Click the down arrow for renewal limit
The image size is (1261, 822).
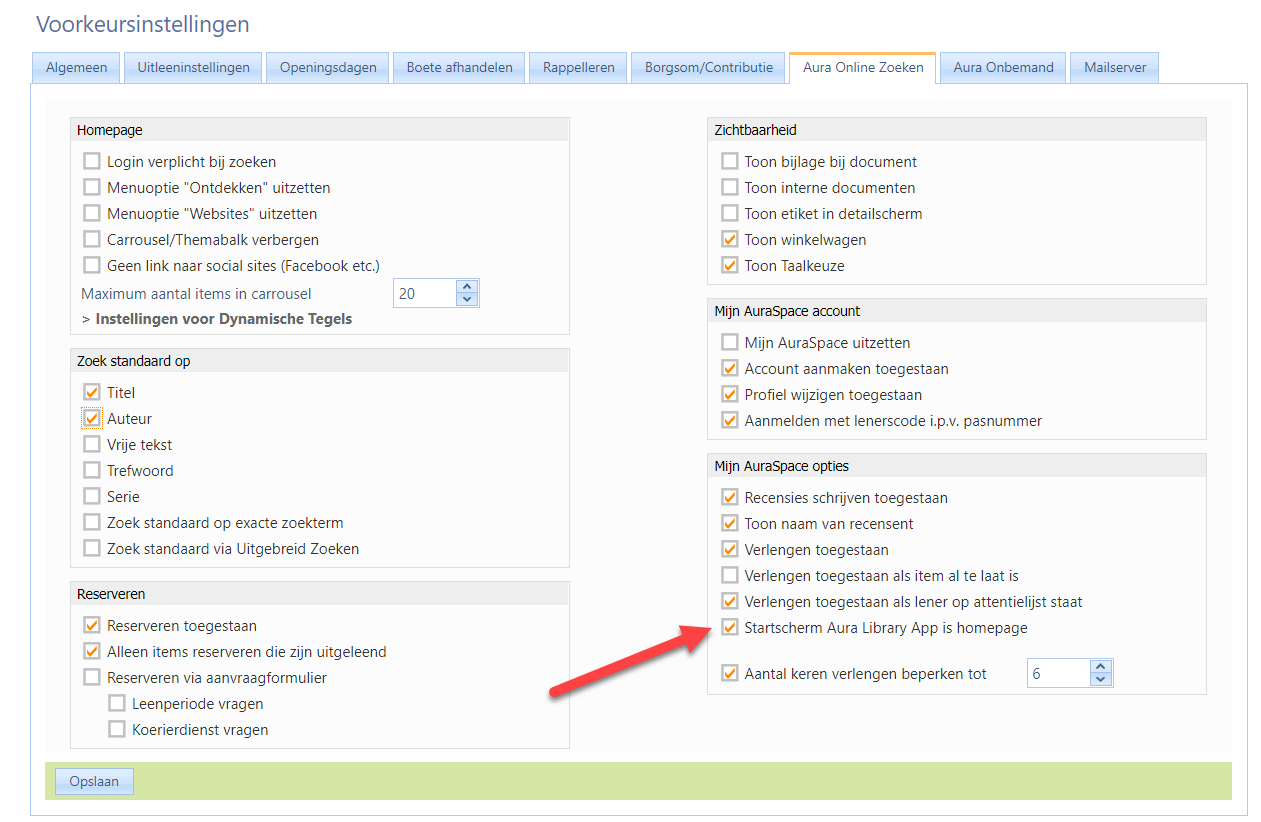click(x=1101, y=680)
